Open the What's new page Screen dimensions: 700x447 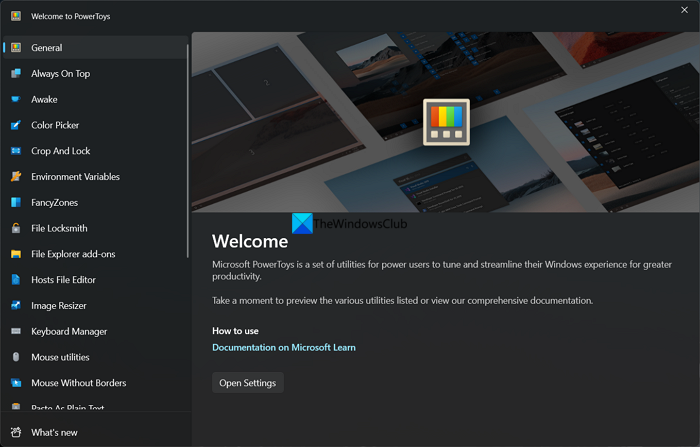tap(95, 432)
